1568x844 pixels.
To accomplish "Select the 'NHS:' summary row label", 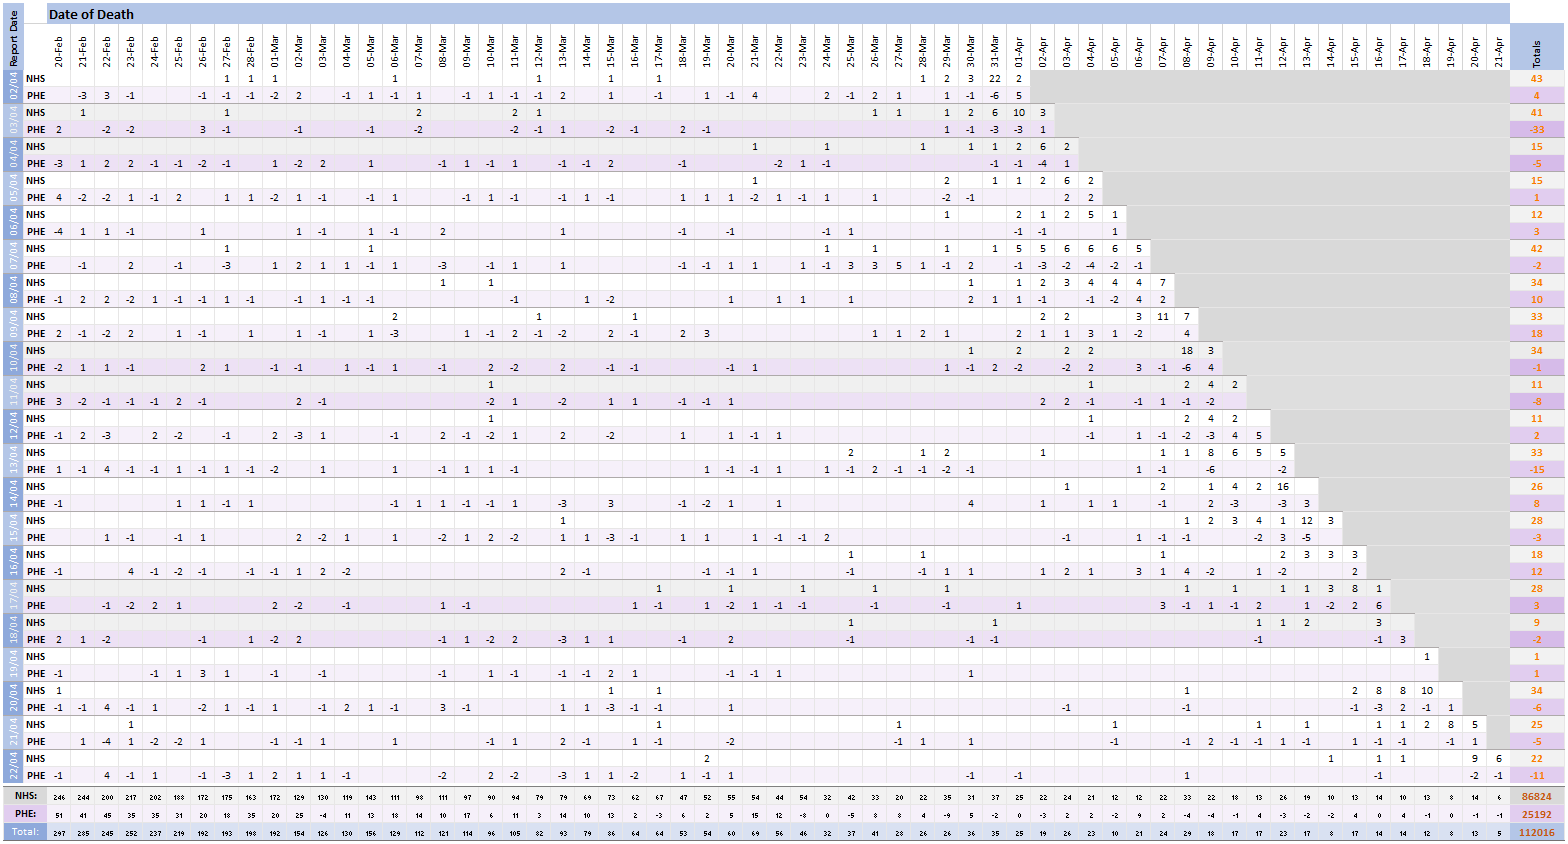I will click(27, 797).
